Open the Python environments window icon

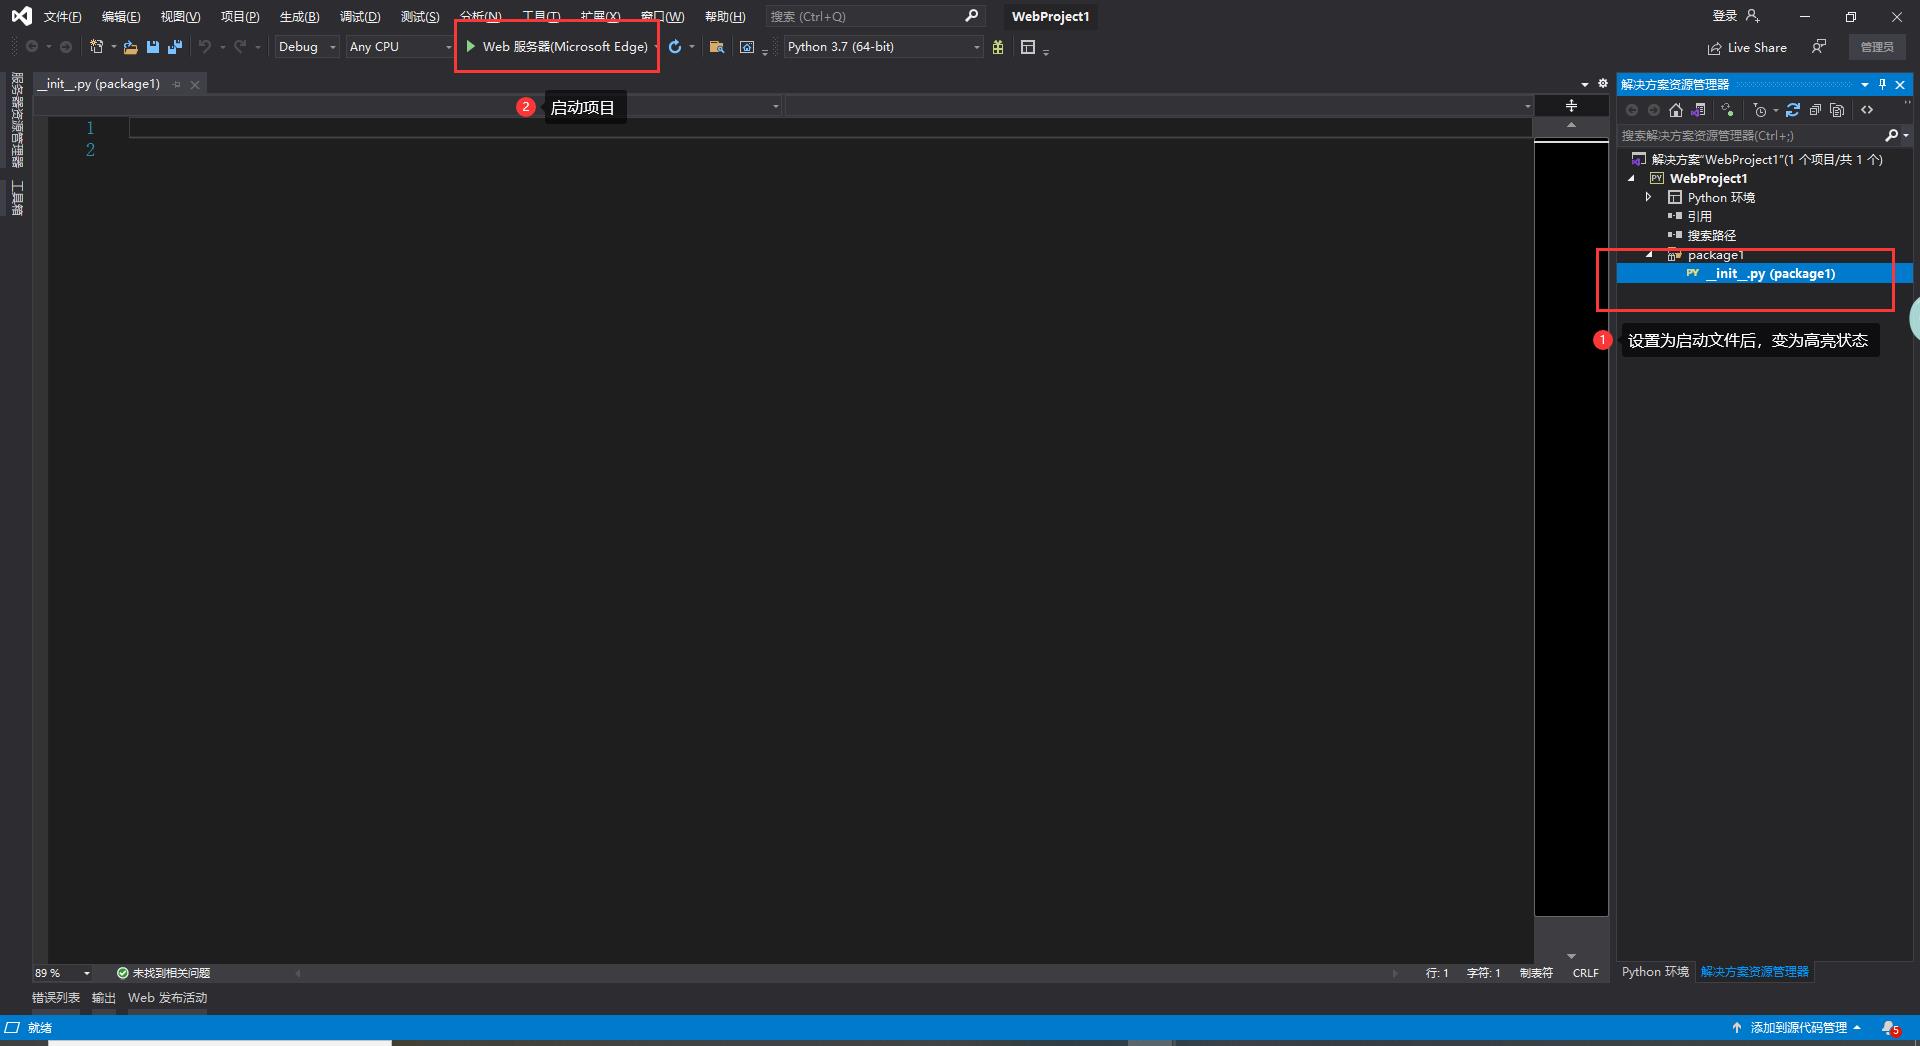click(1028, 47)
